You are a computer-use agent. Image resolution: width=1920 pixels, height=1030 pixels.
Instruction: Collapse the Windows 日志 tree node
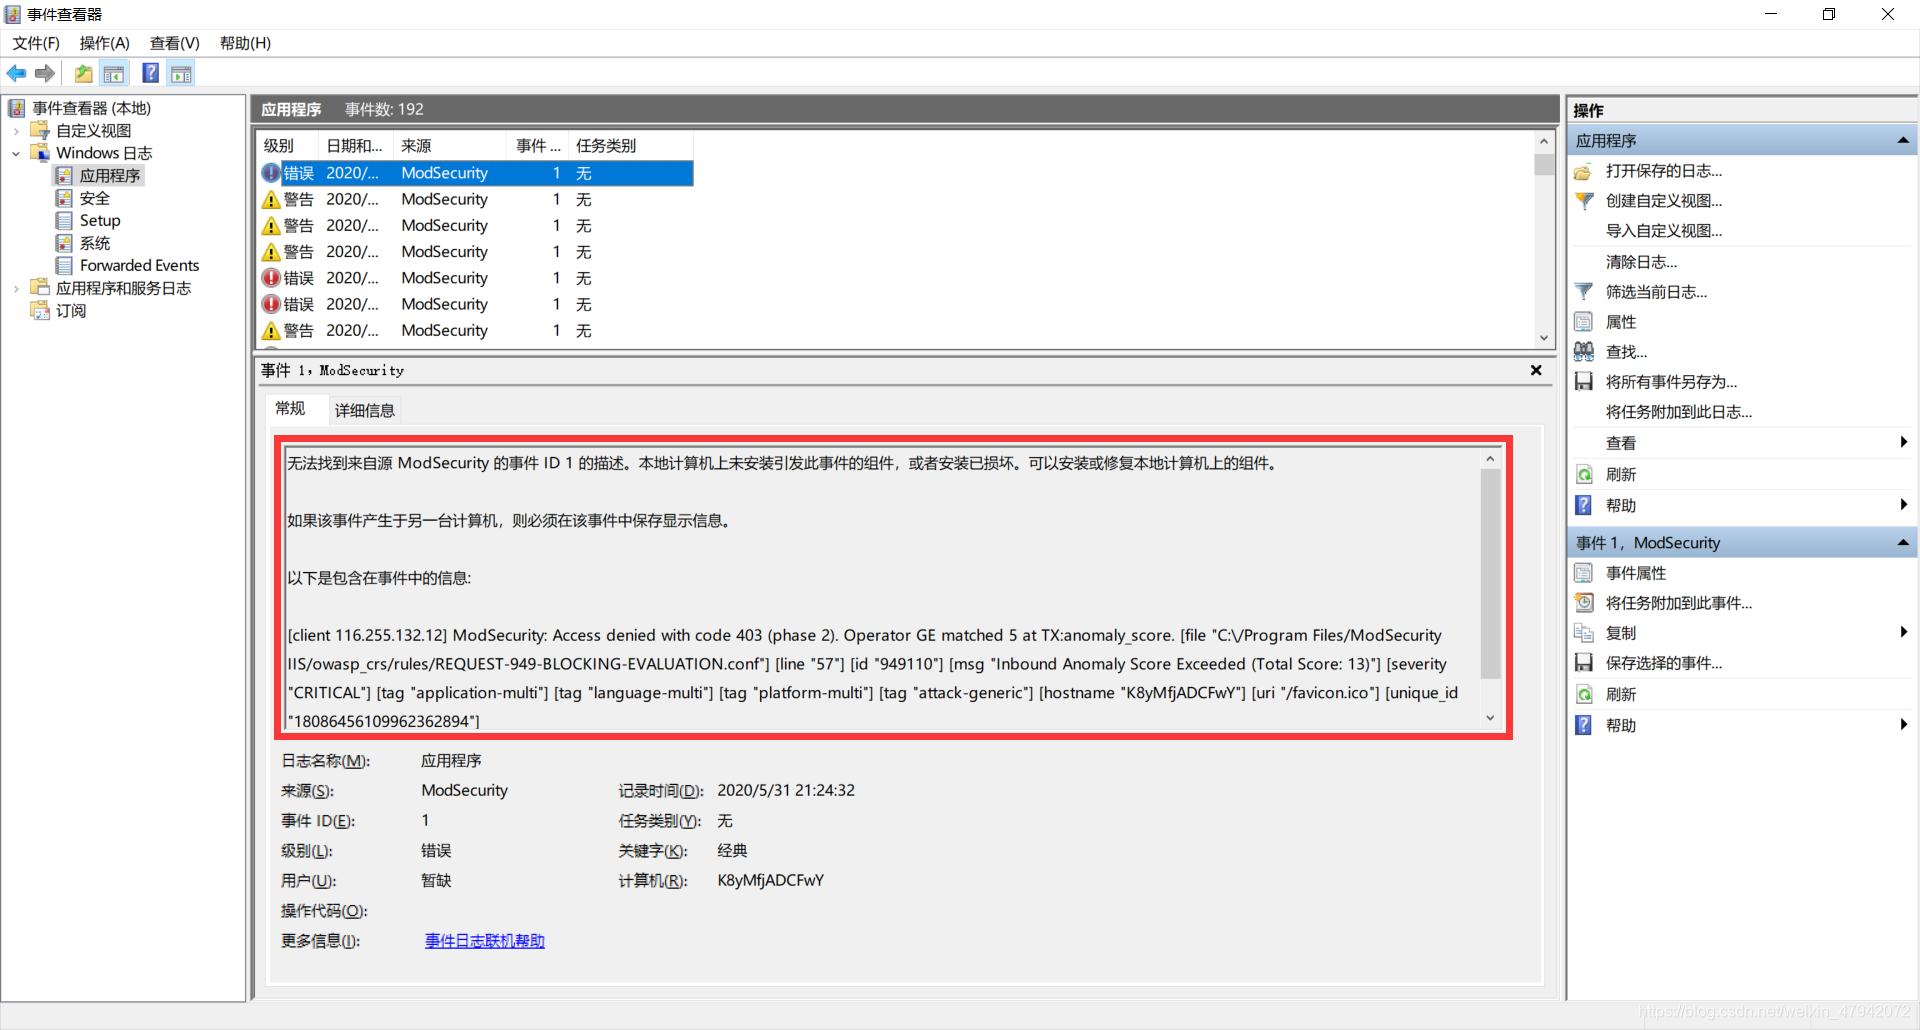16,153
